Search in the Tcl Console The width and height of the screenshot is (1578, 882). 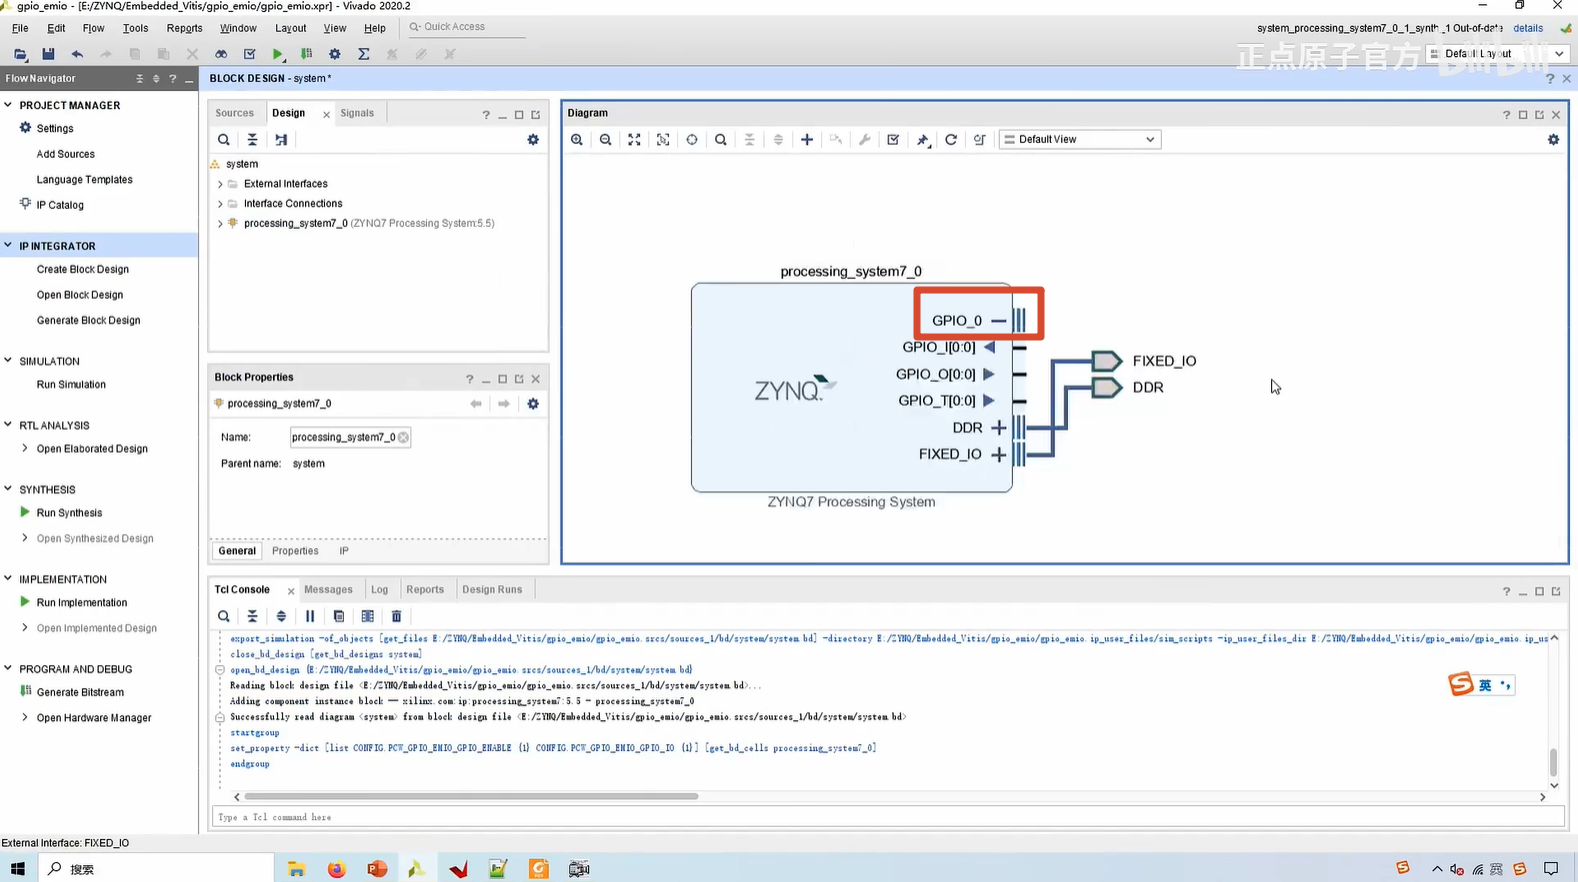point(224,617)
